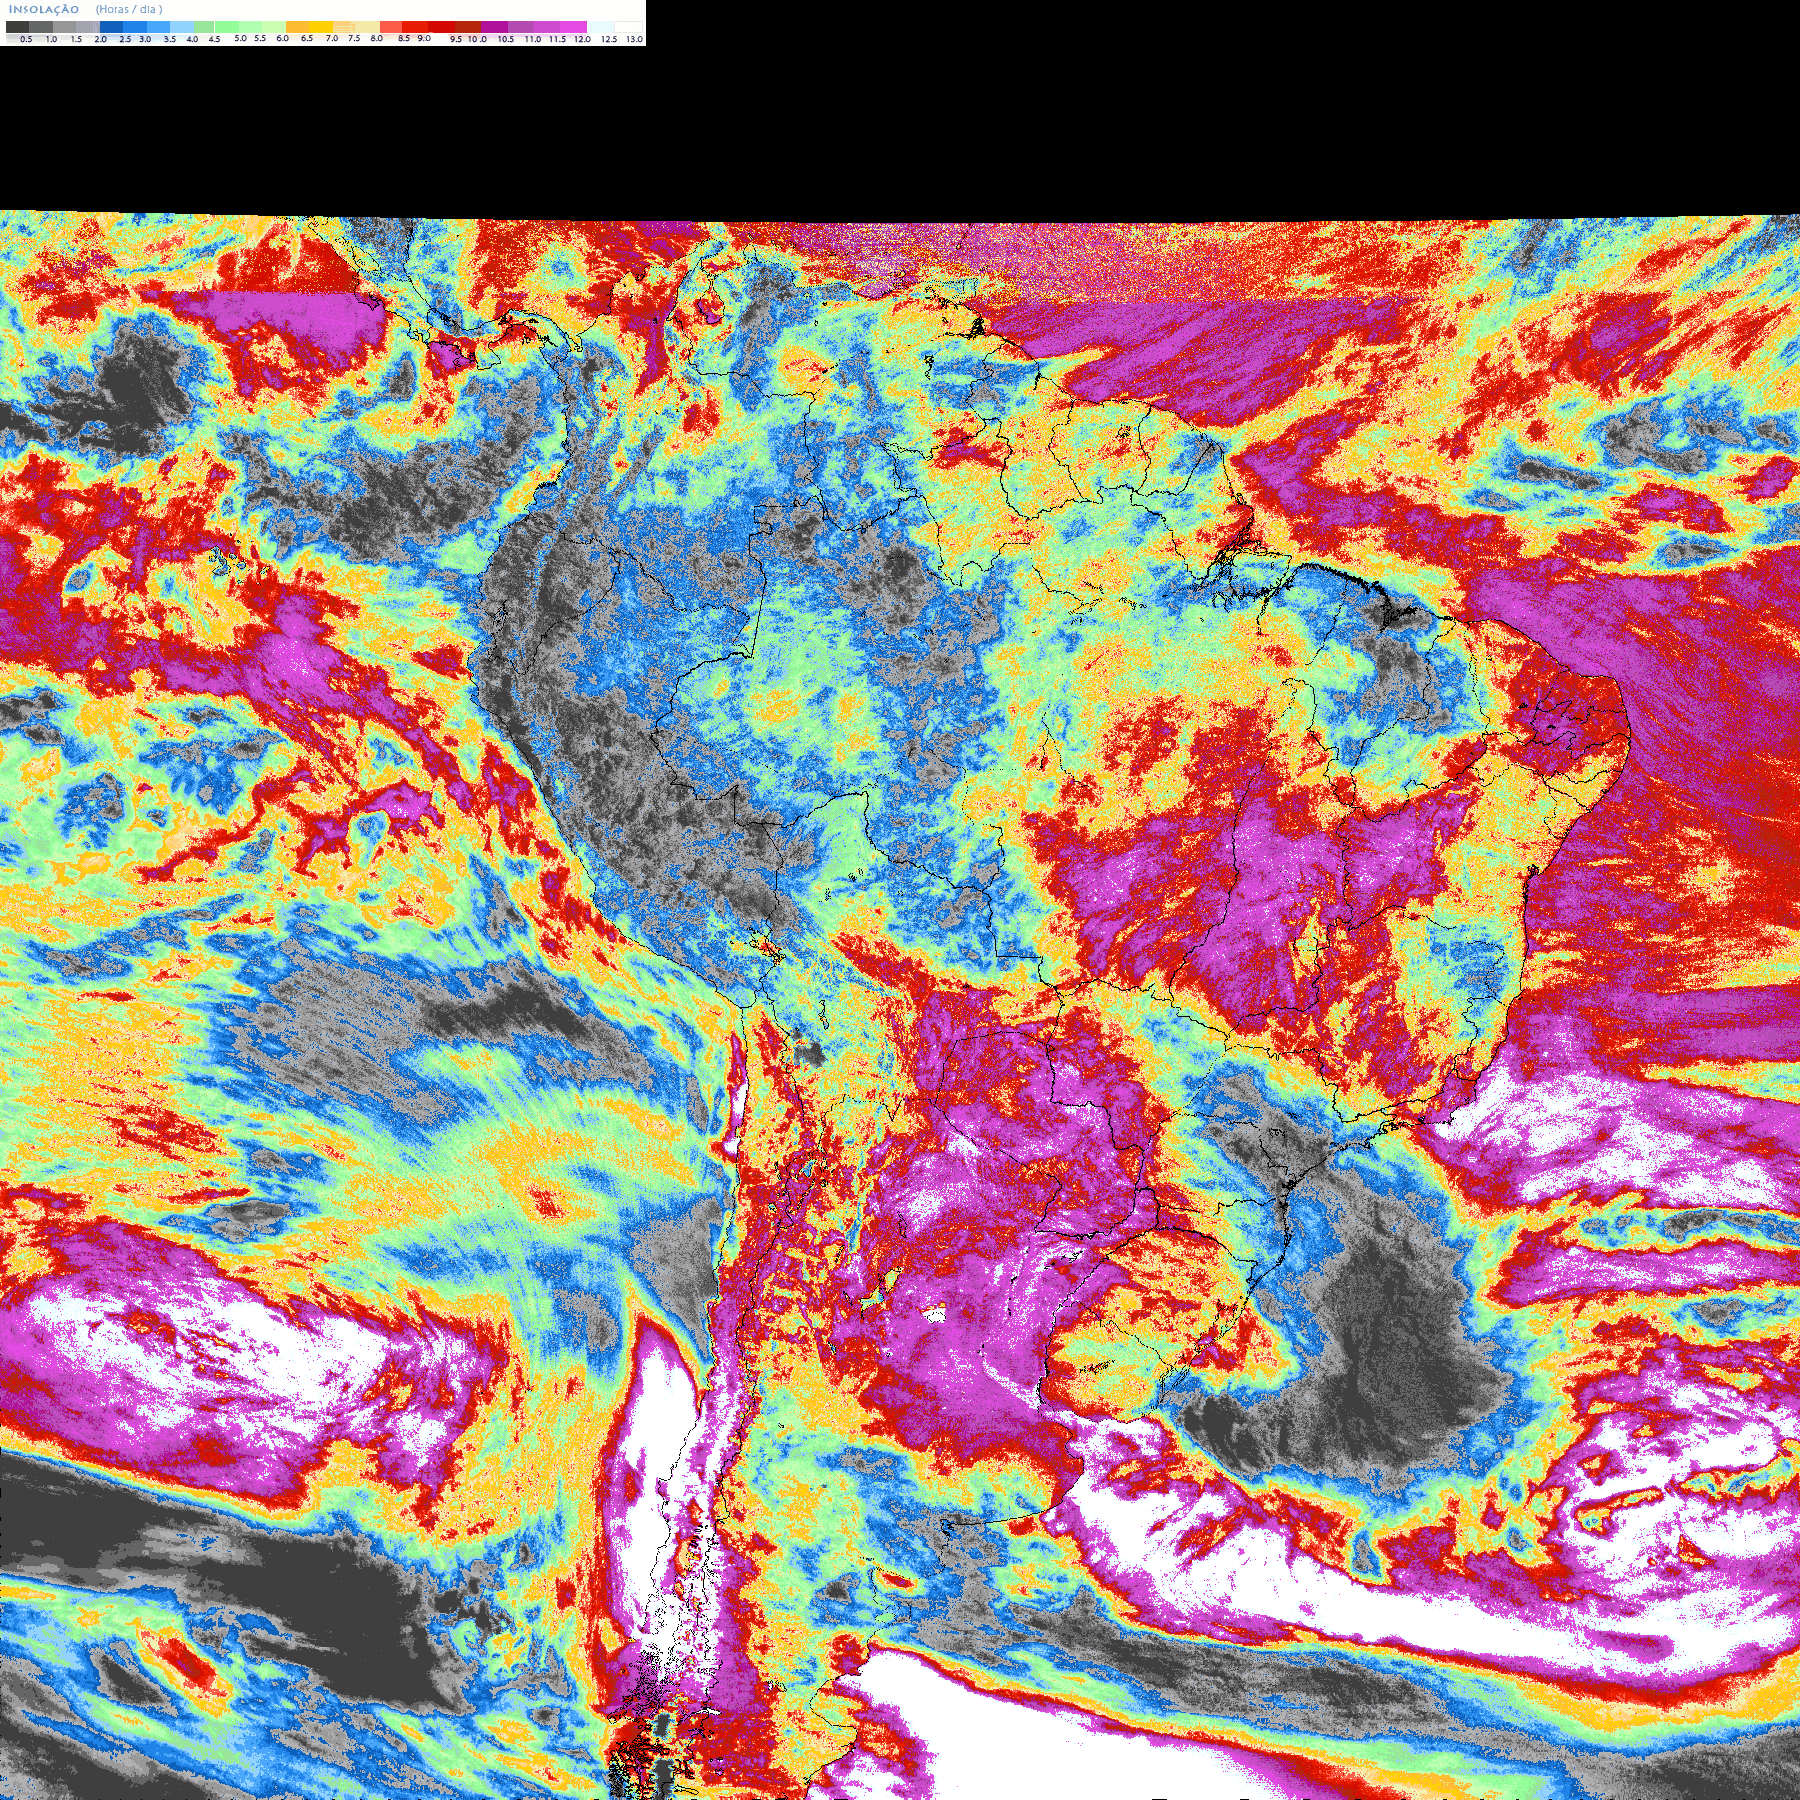Select the dark blue swatch above 2.5
Viewport: 1800px width, 1800px height.
(x=111, y=27)
